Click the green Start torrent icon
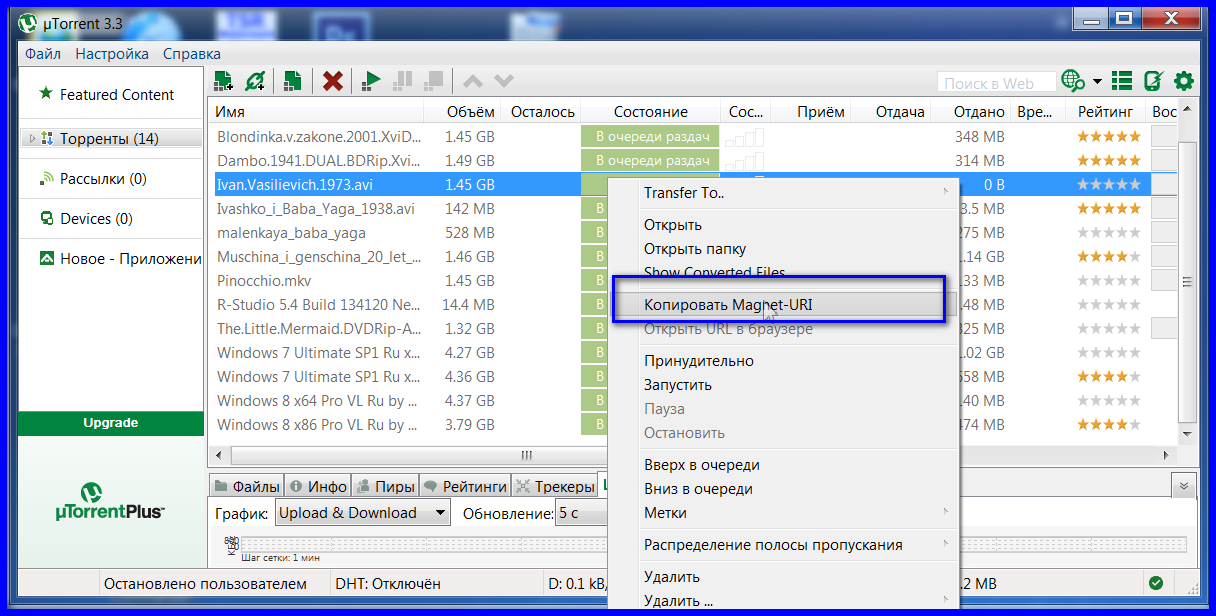The width and height of the screenshot is (1216, 616). point(371,80)
